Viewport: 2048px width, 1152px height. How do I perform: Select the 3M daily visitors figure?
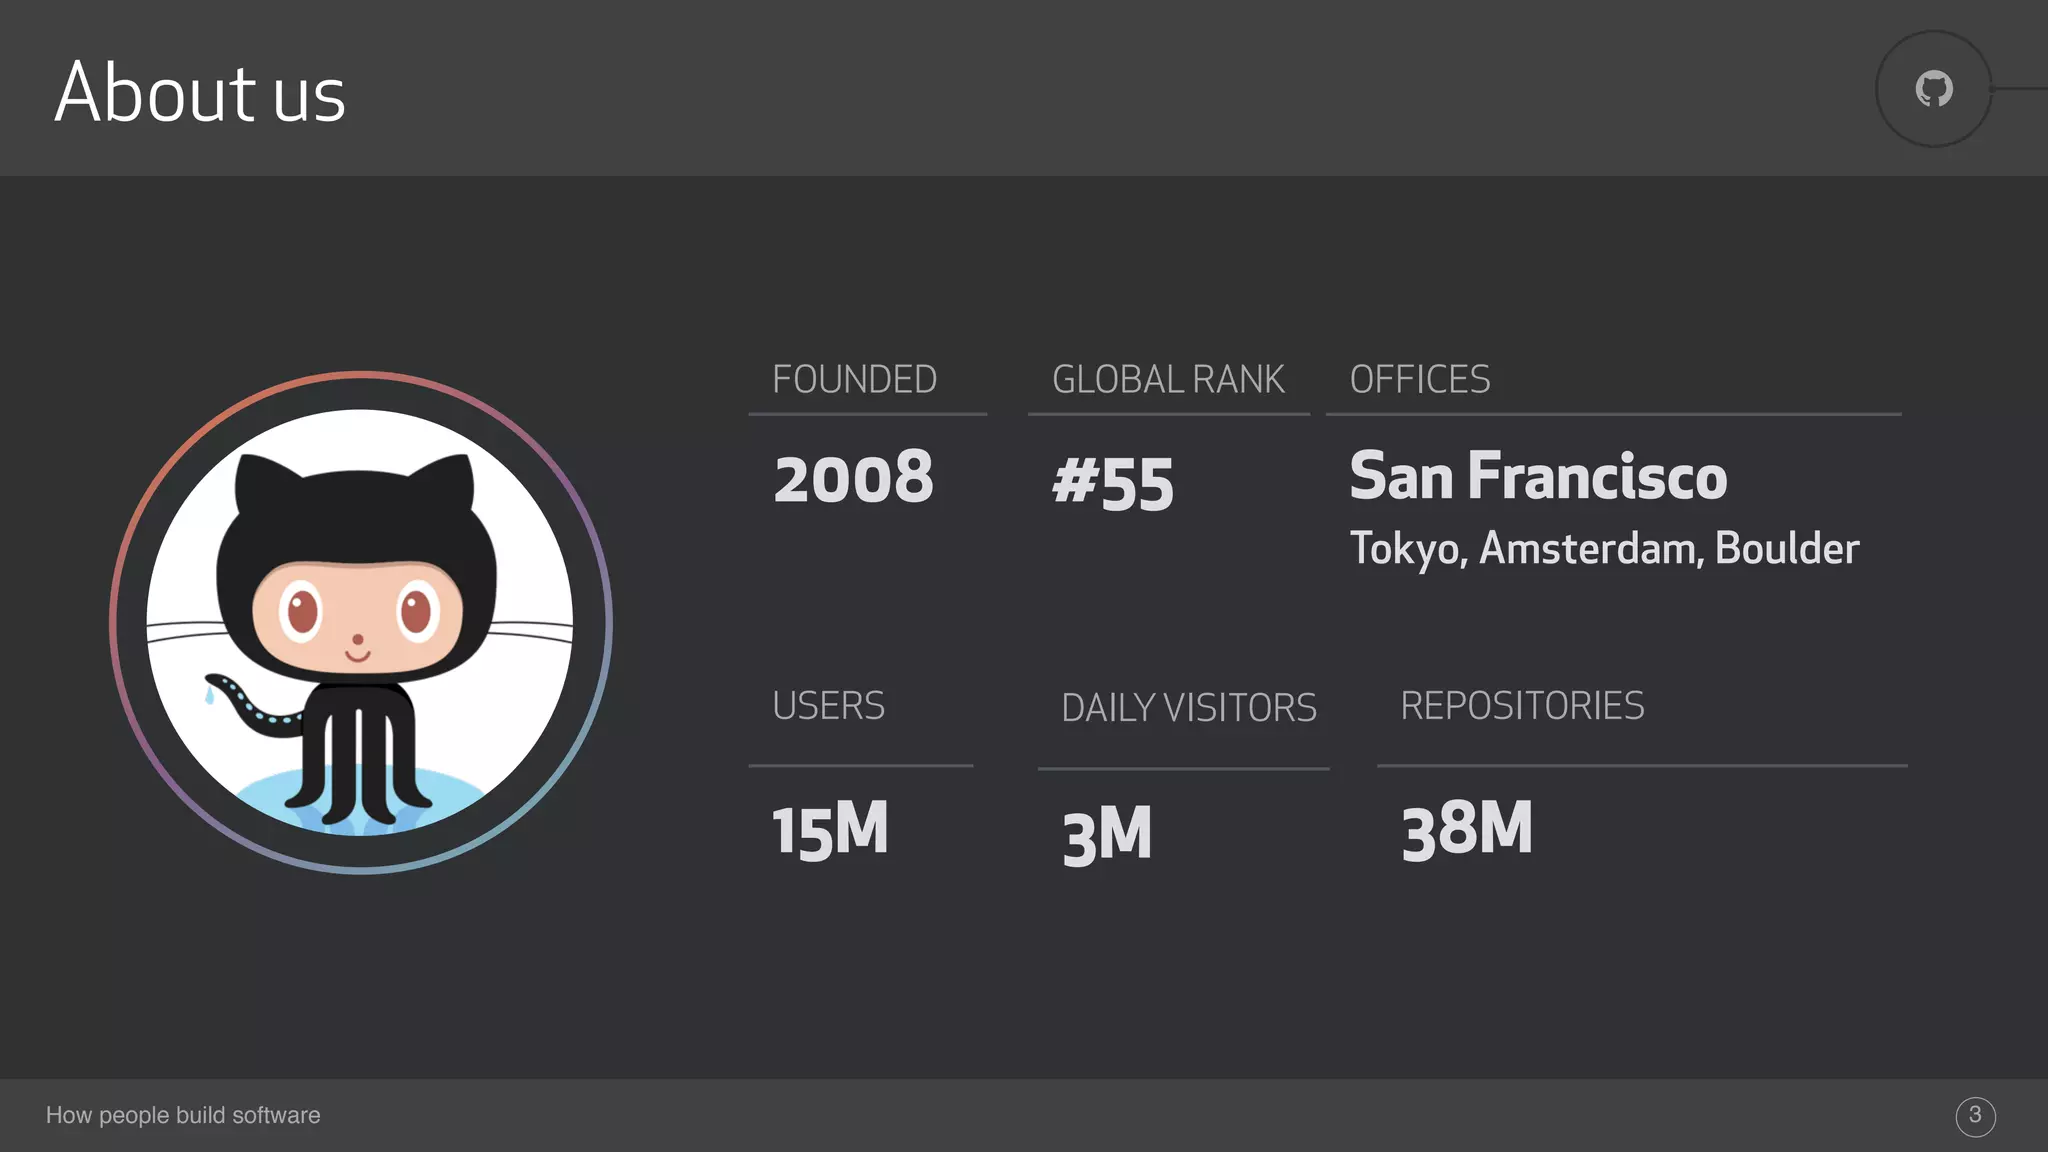[1107, 835]
